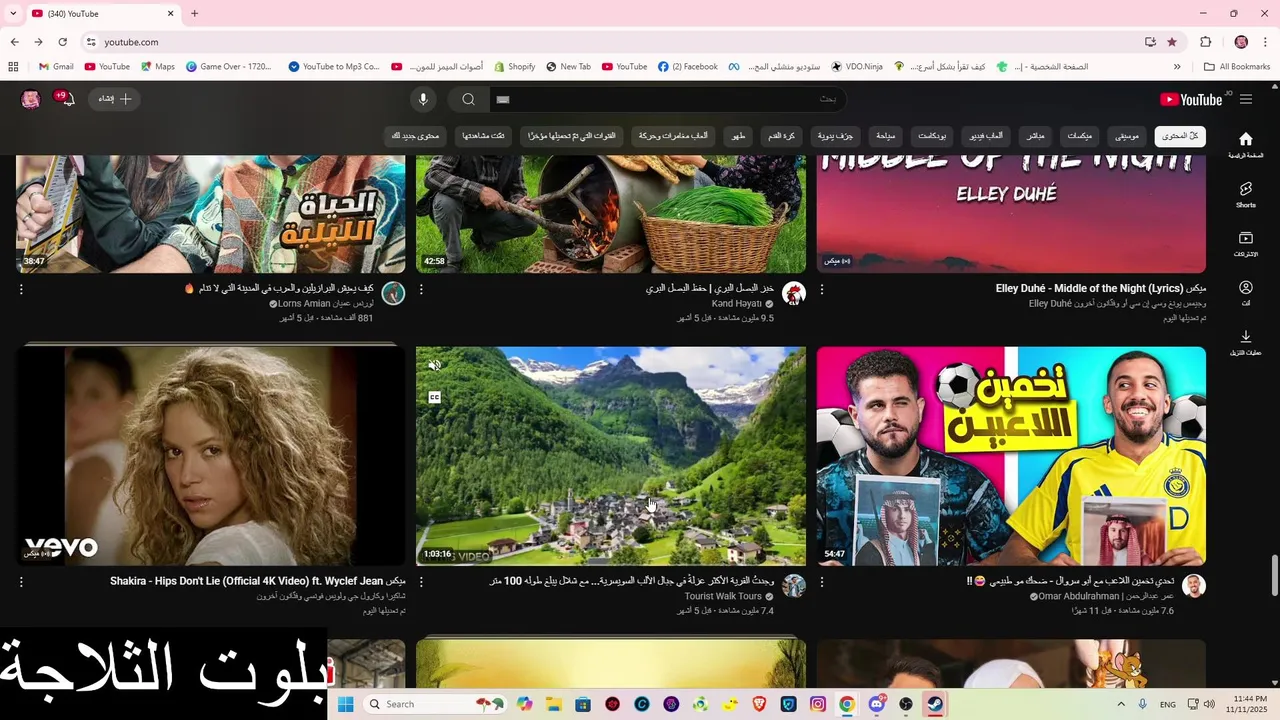Open the Elley Duhé Middle of the Night thumbnail
The width and height of the screenshot is (1280, 720).
point(1011,215)
